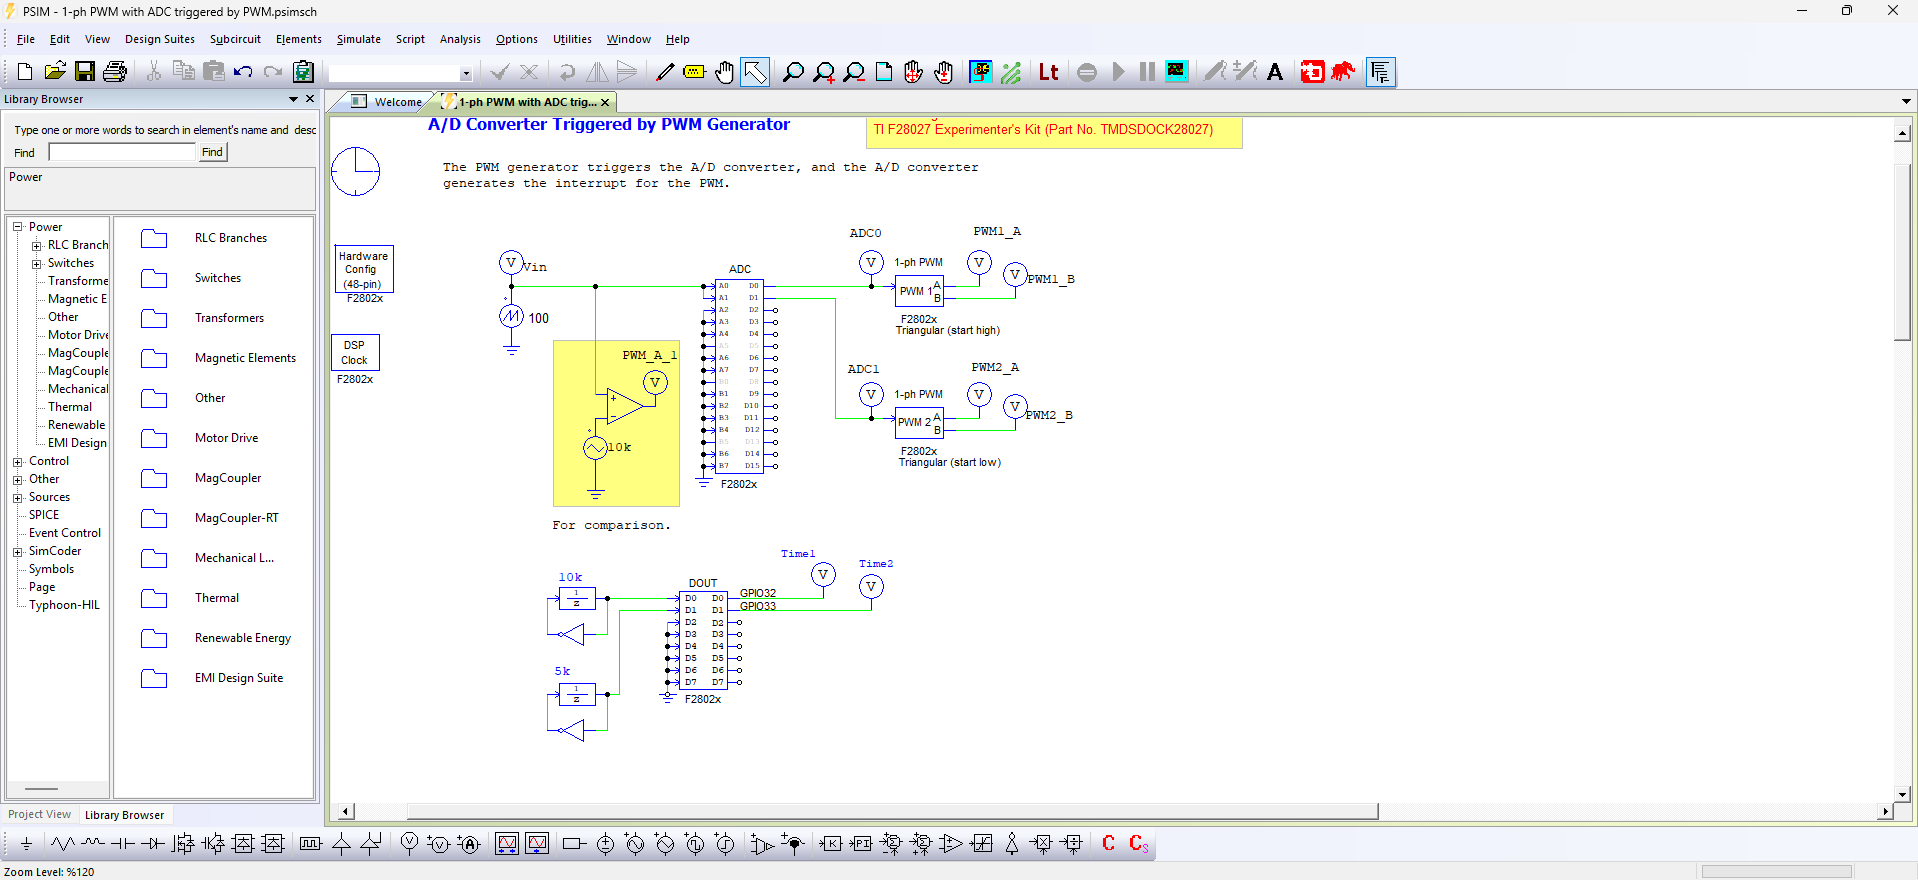Select the Zoom In magnifier tool
This screenshot has width=1918, height=880.
click(823, 72)
